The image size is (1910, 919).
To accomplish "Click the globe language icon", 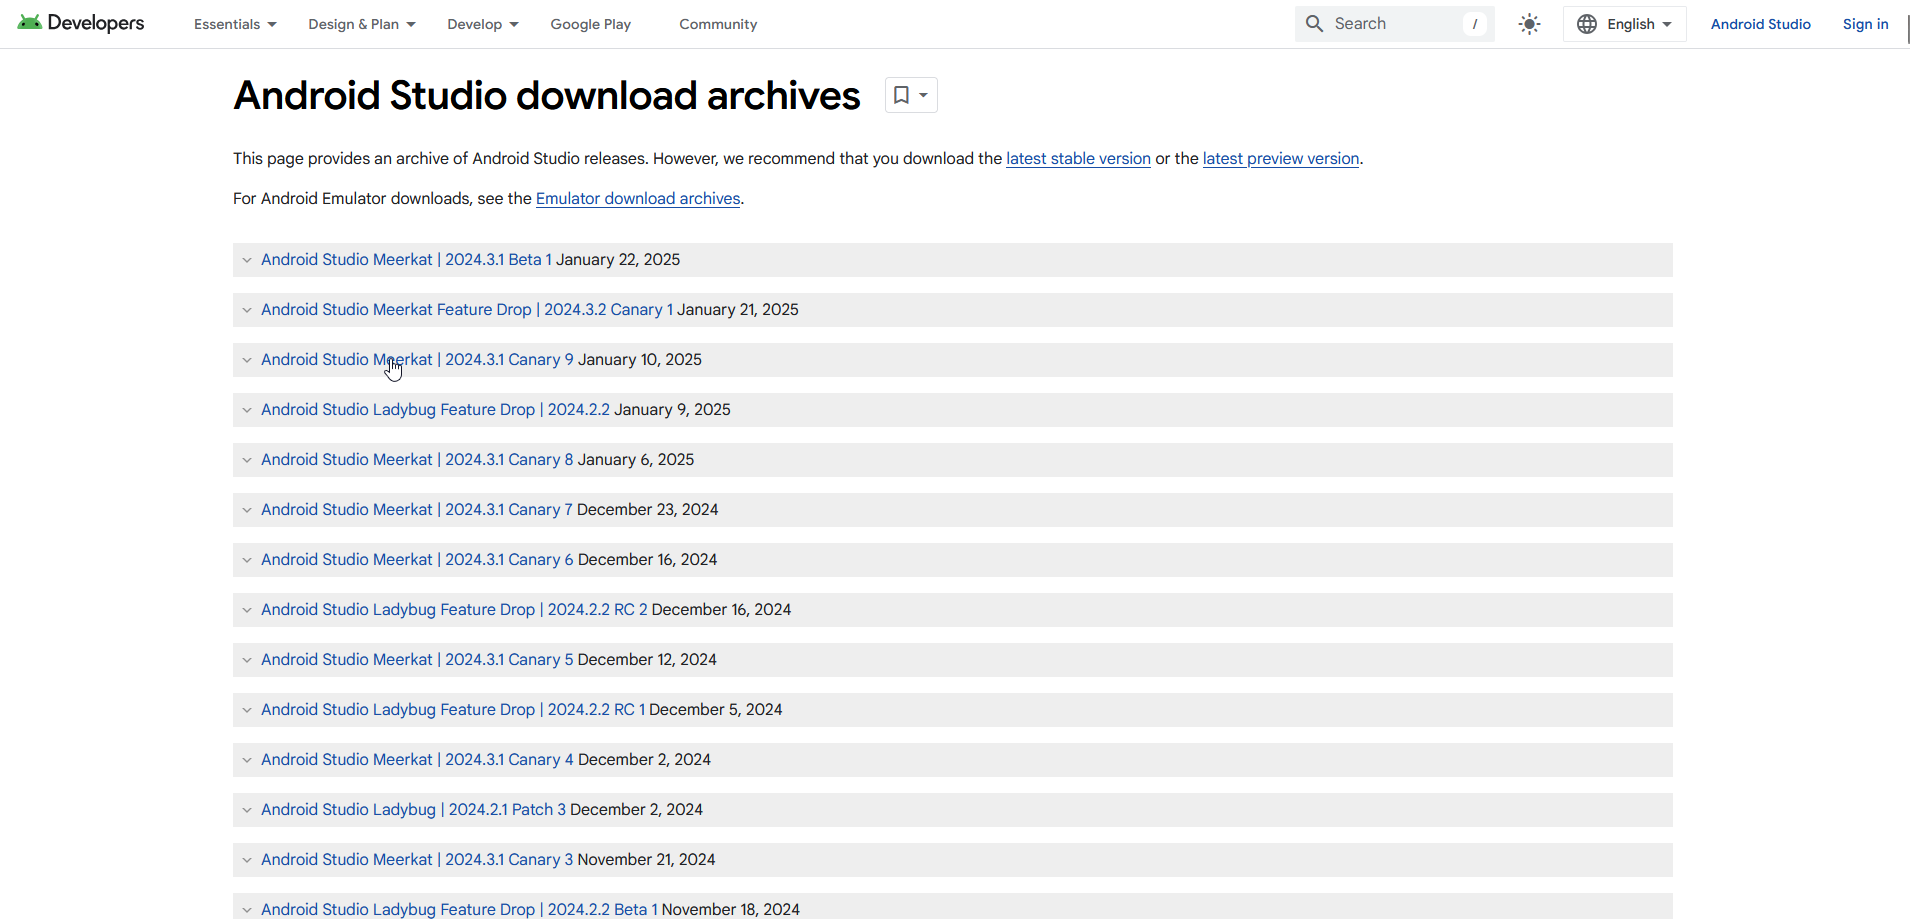I will [1587, 24].
